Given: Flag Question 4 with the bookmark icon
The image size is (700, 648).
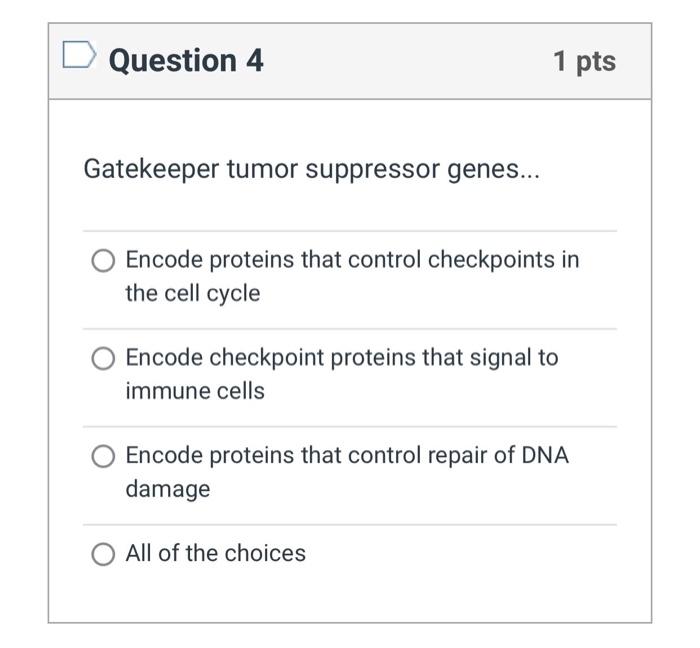Looking at the screenshot, I should (79, 56).
